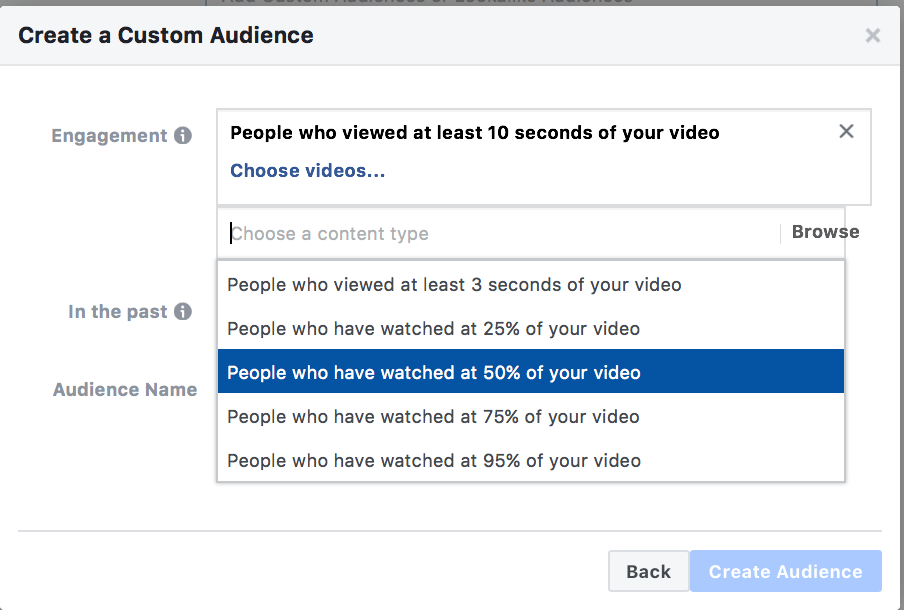Click the Create Audience button
The image size is (904, 610).
[x=786, y=571]
